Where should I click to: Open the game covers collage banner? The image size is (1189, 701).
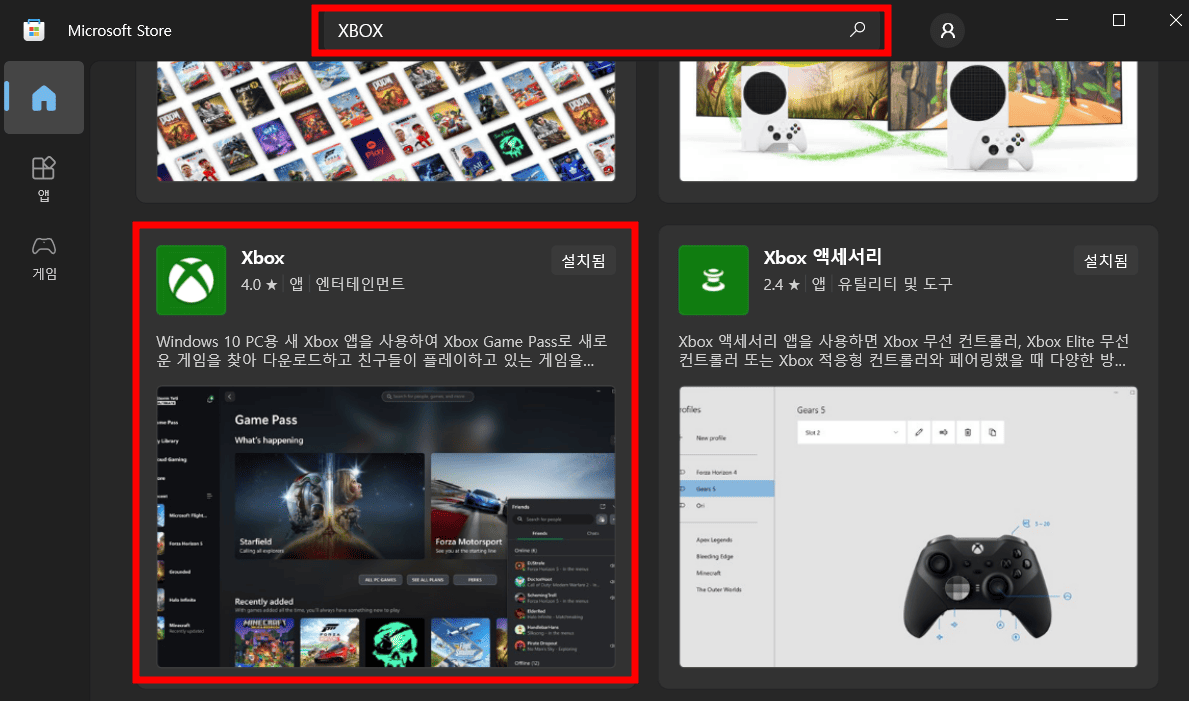[x=386, y=121]
